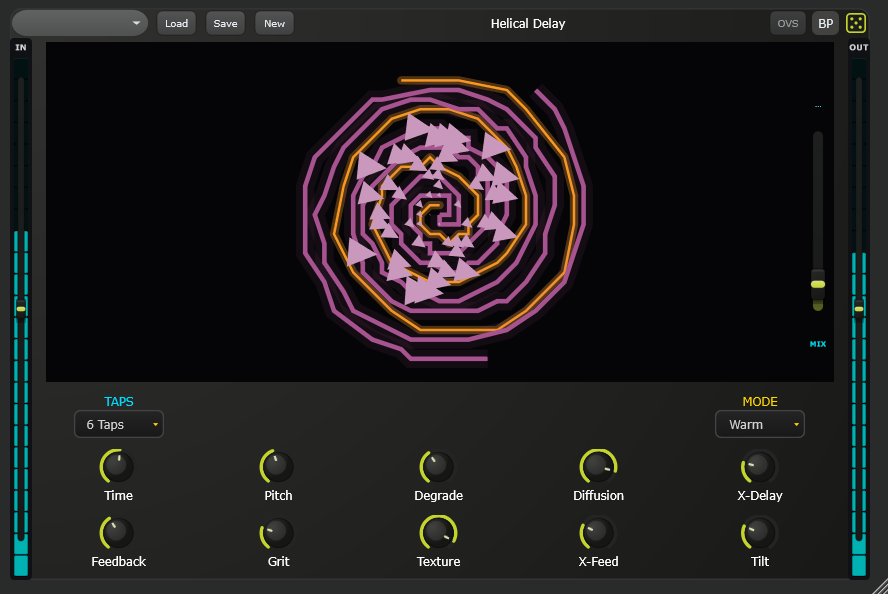The height and width of the screenshot is (594, 888).
Task: Click the X-Delay knob
Action: pyautogui.click(x=758, y=467)
